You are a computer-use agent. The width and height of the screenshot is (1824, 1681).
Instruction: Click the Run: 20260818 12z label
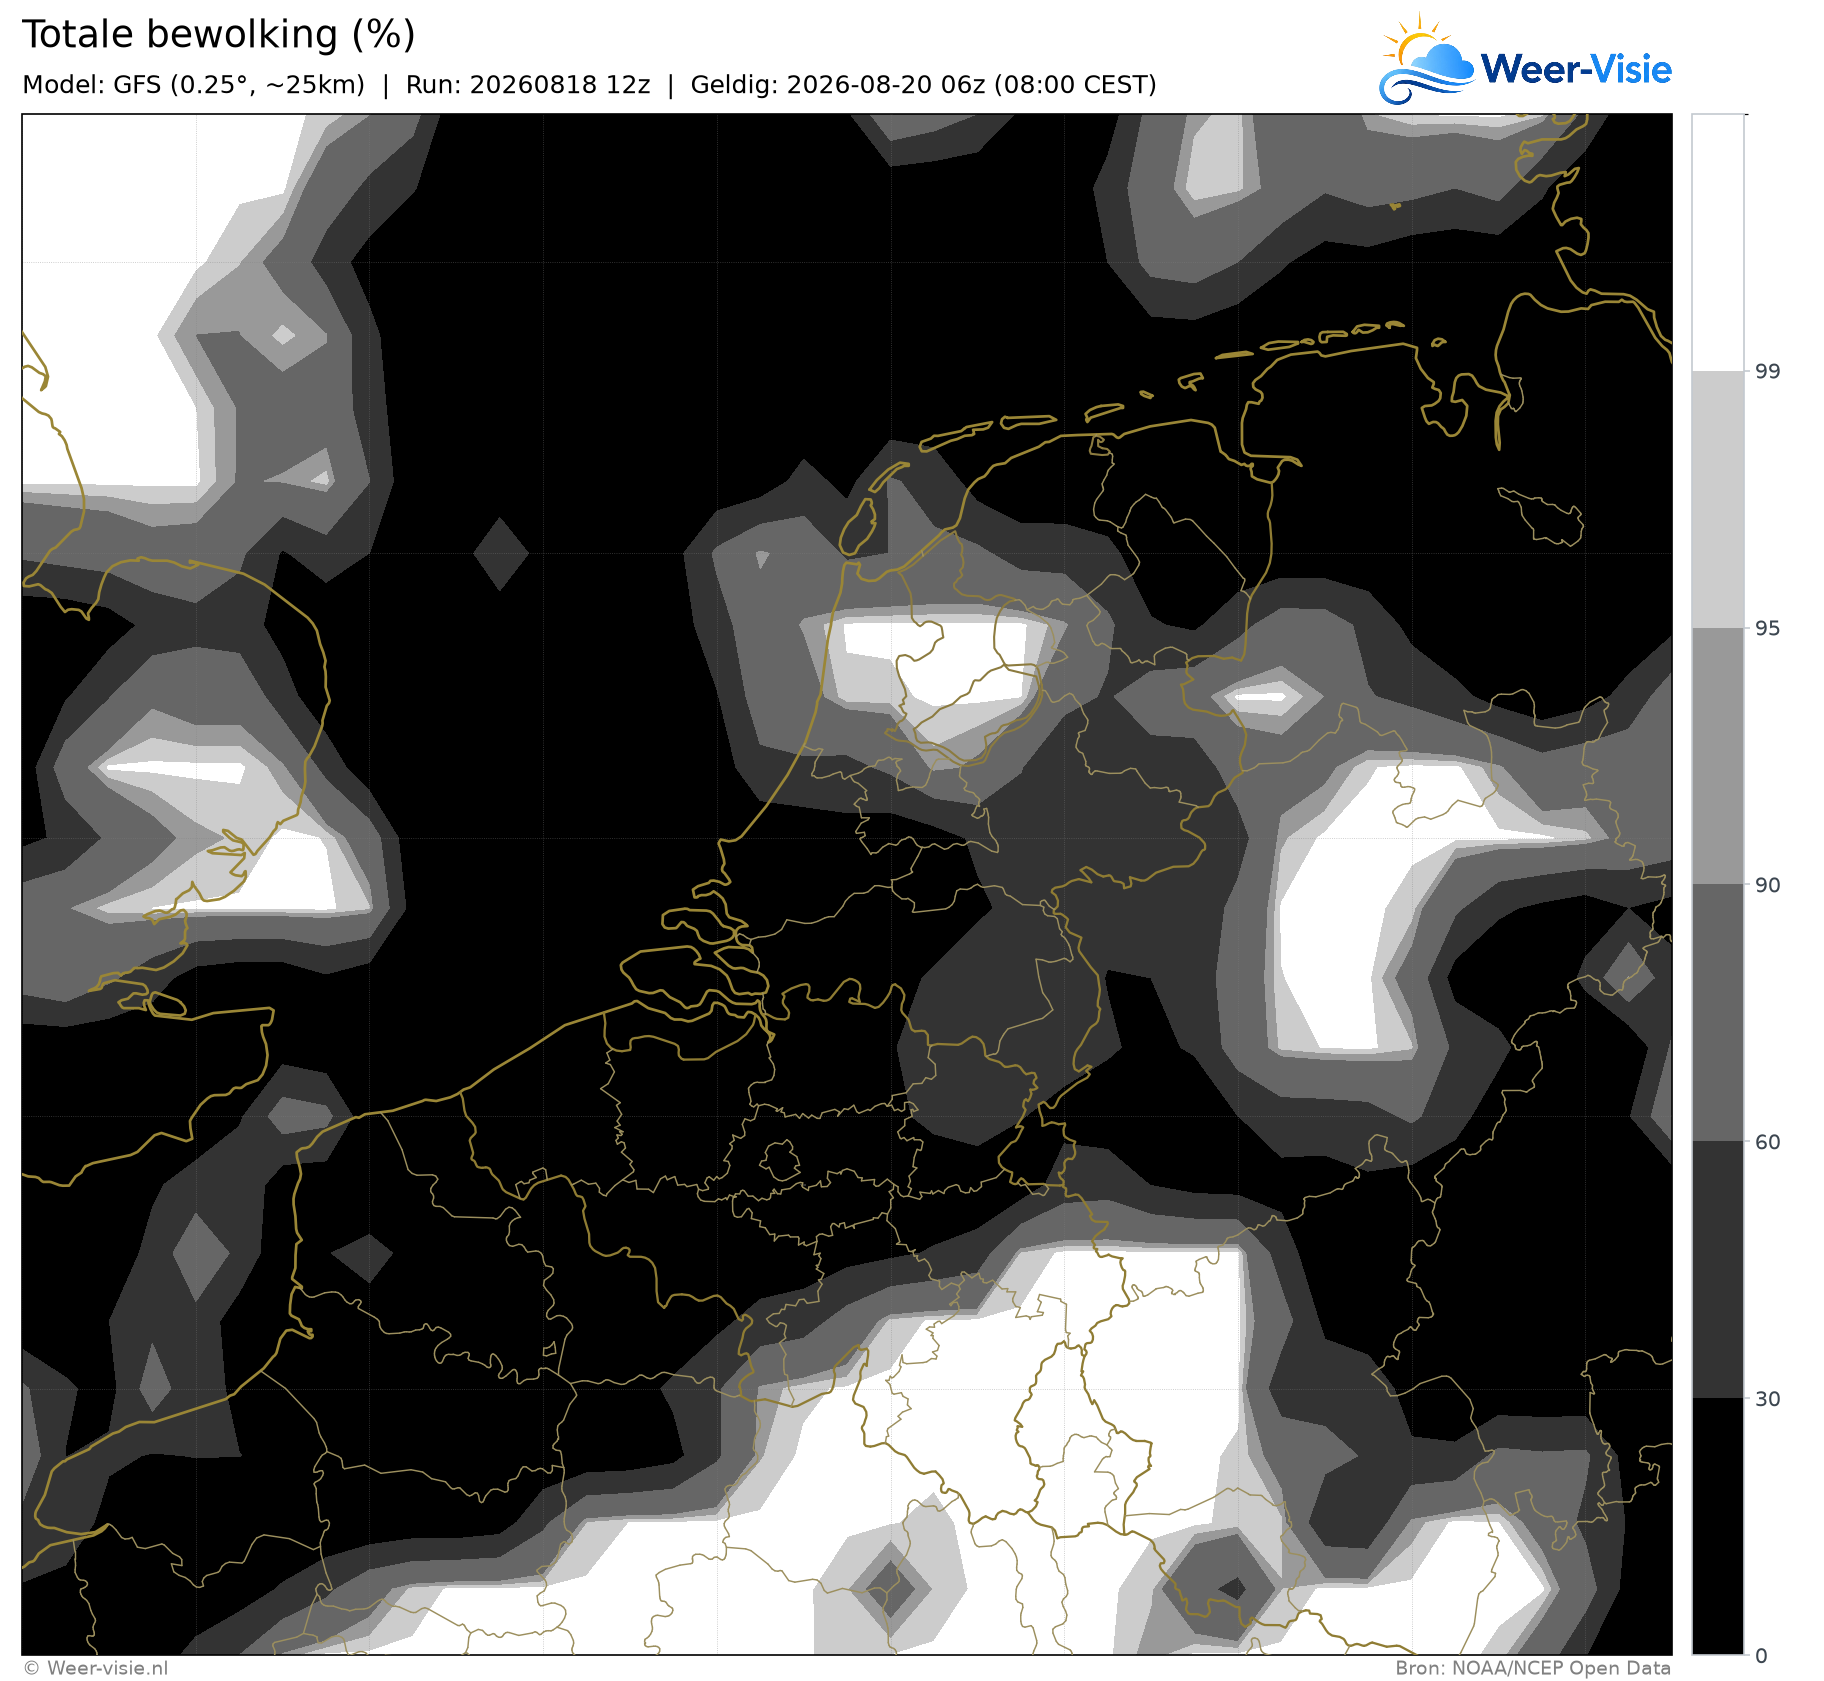(x=528, y=85)
